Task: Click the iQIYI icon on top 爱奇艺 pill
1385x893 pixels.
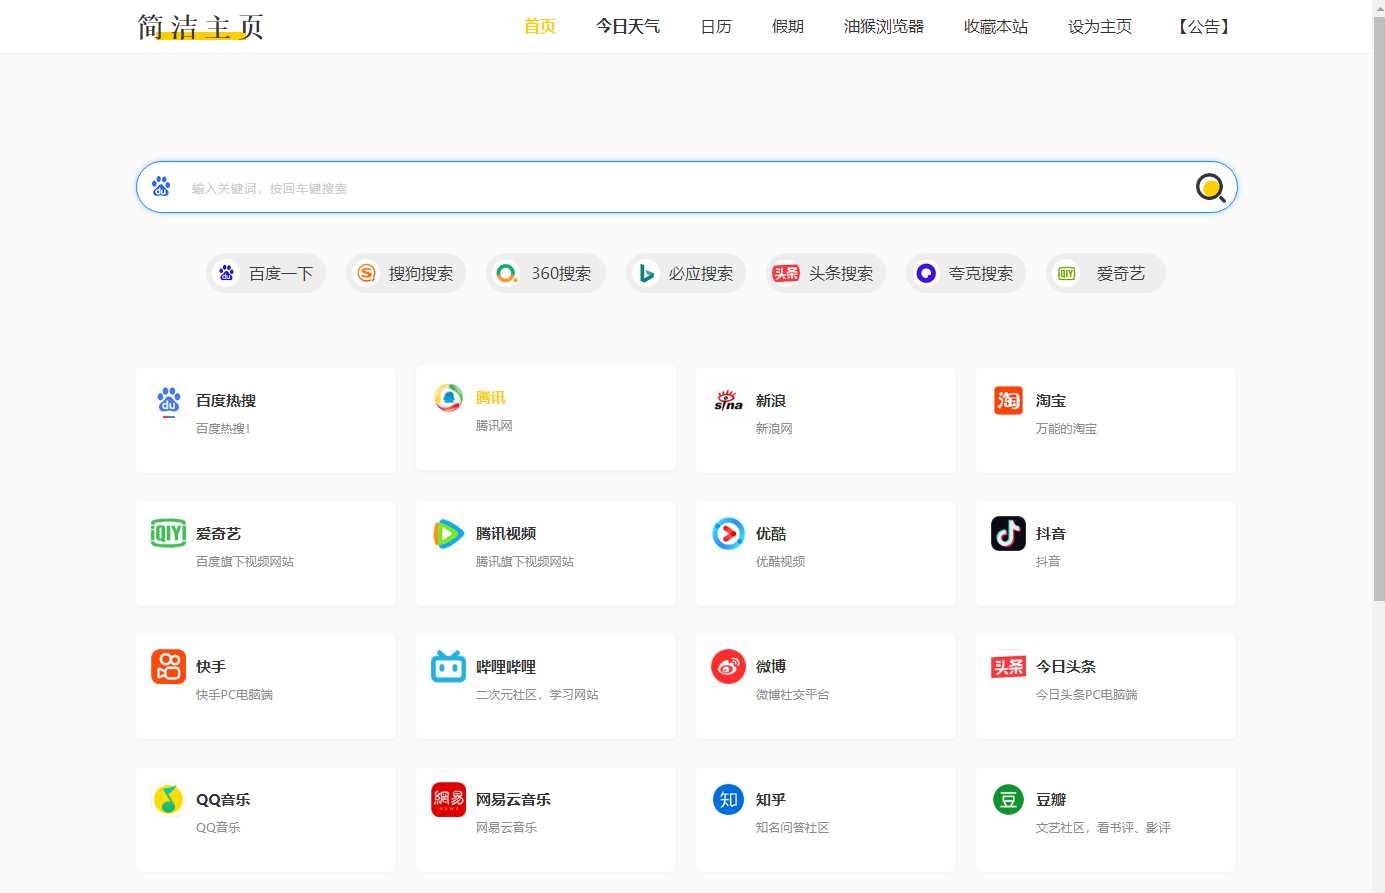Action: (1067, 273)
